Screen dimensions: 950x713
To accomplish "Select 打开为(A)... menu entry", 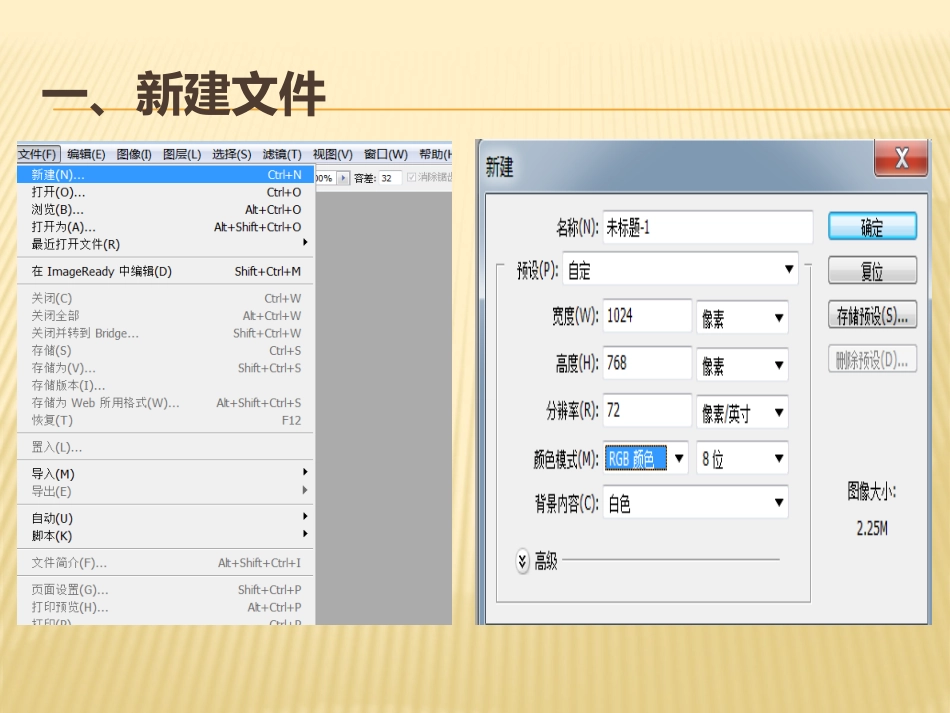I will coord(165,227).
